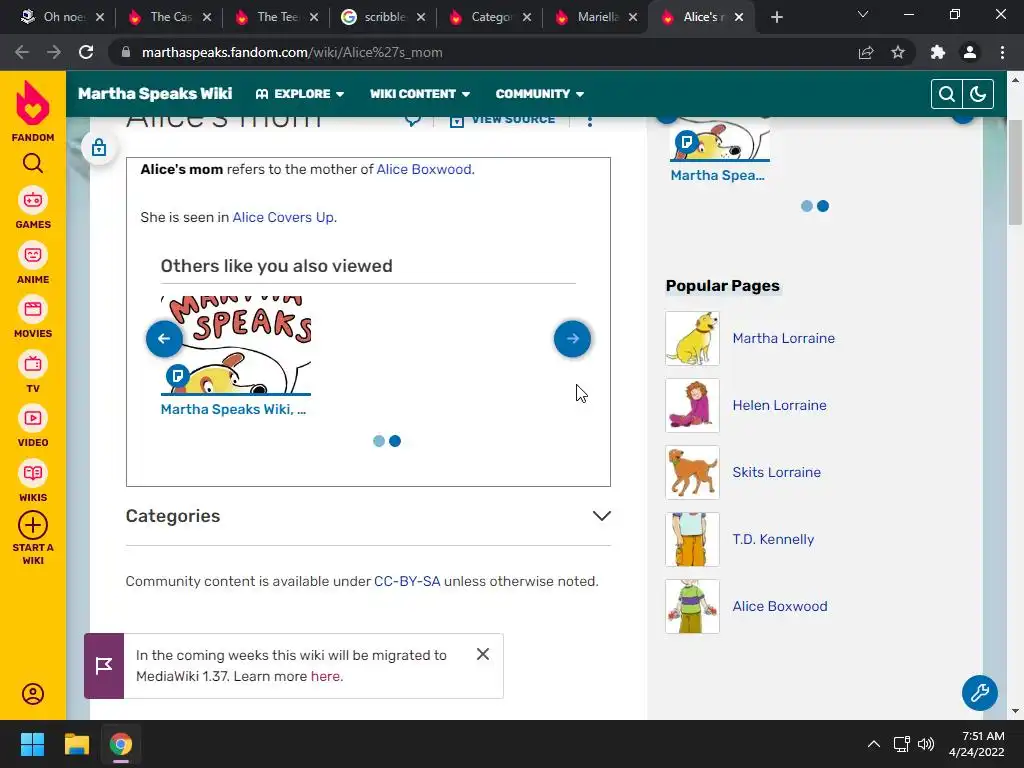The width and height of the screenshot is (1024, 768).
Task: Open Martha Lorraine popular page
Action: pos(784,338)
